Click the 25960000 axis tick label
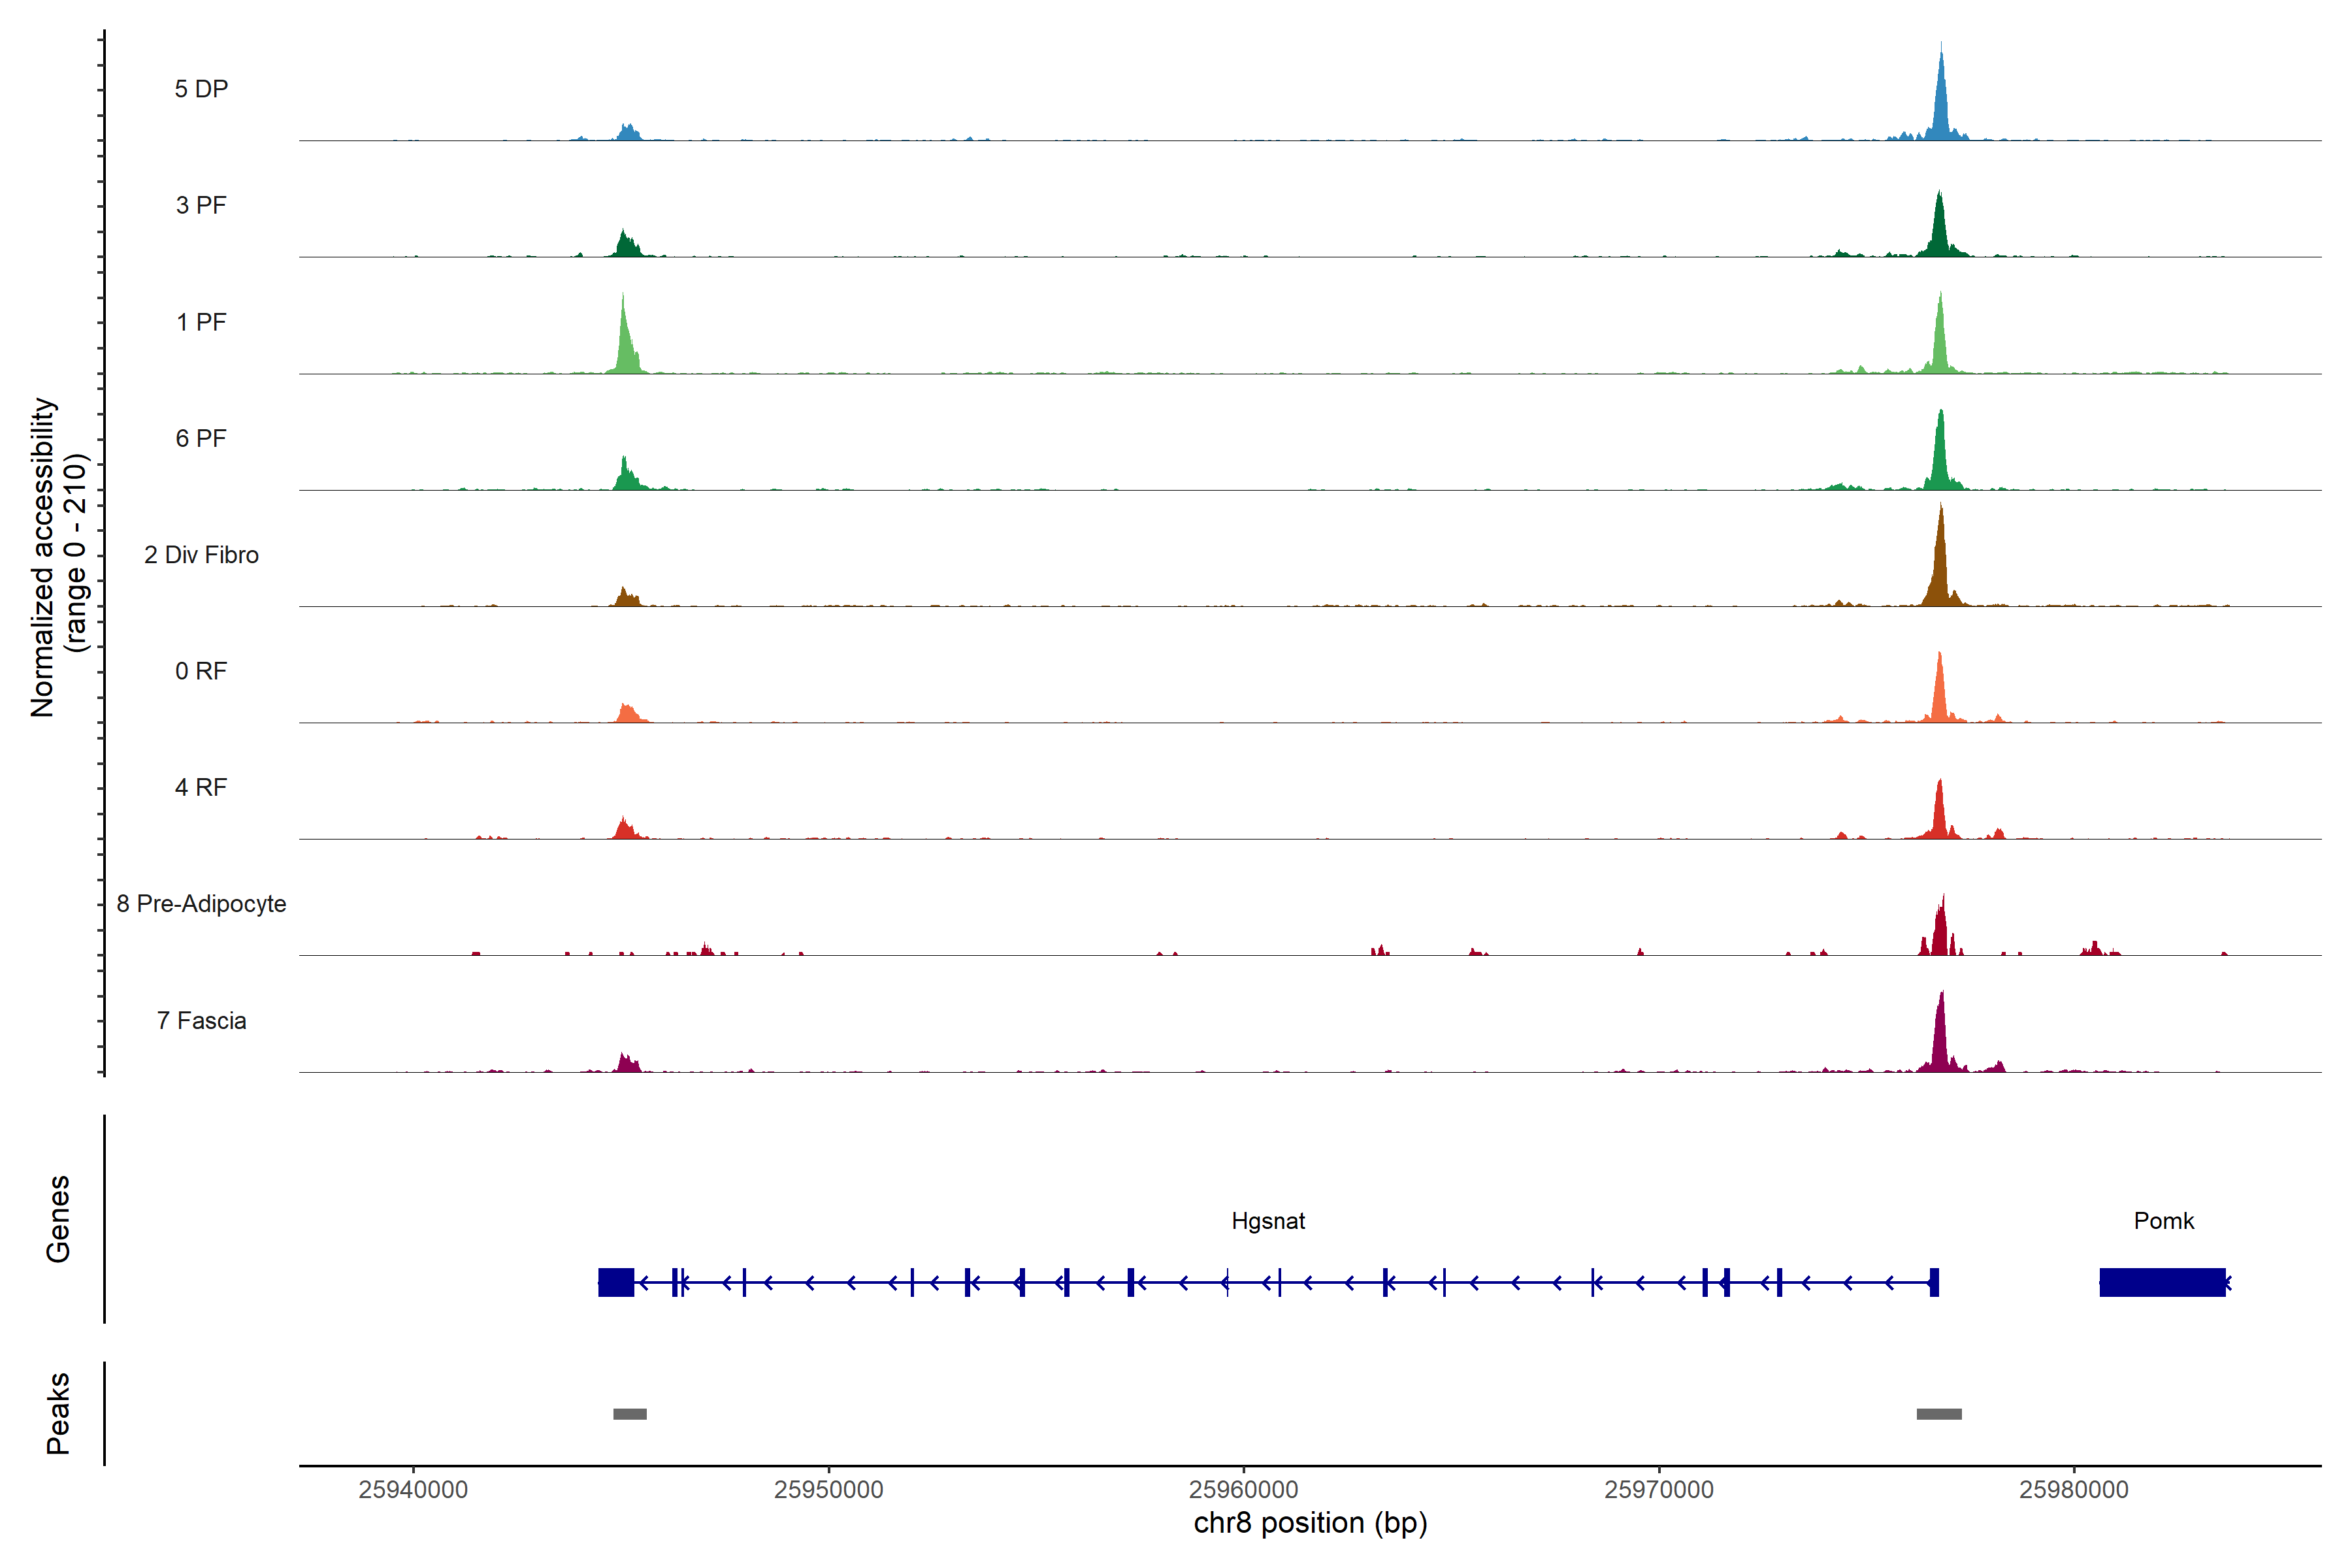 point(1243,1490)
